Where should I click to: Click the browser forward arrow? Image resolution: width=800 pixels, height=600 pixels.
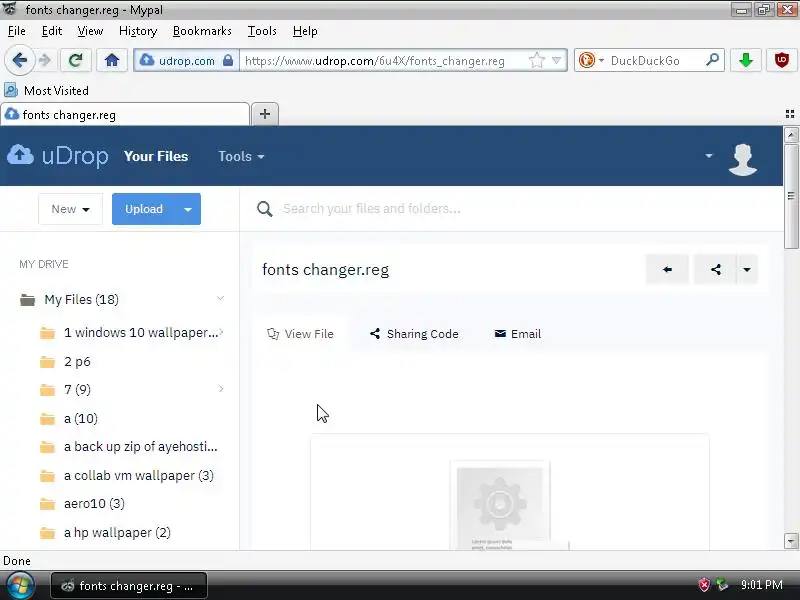click(45, 61)
